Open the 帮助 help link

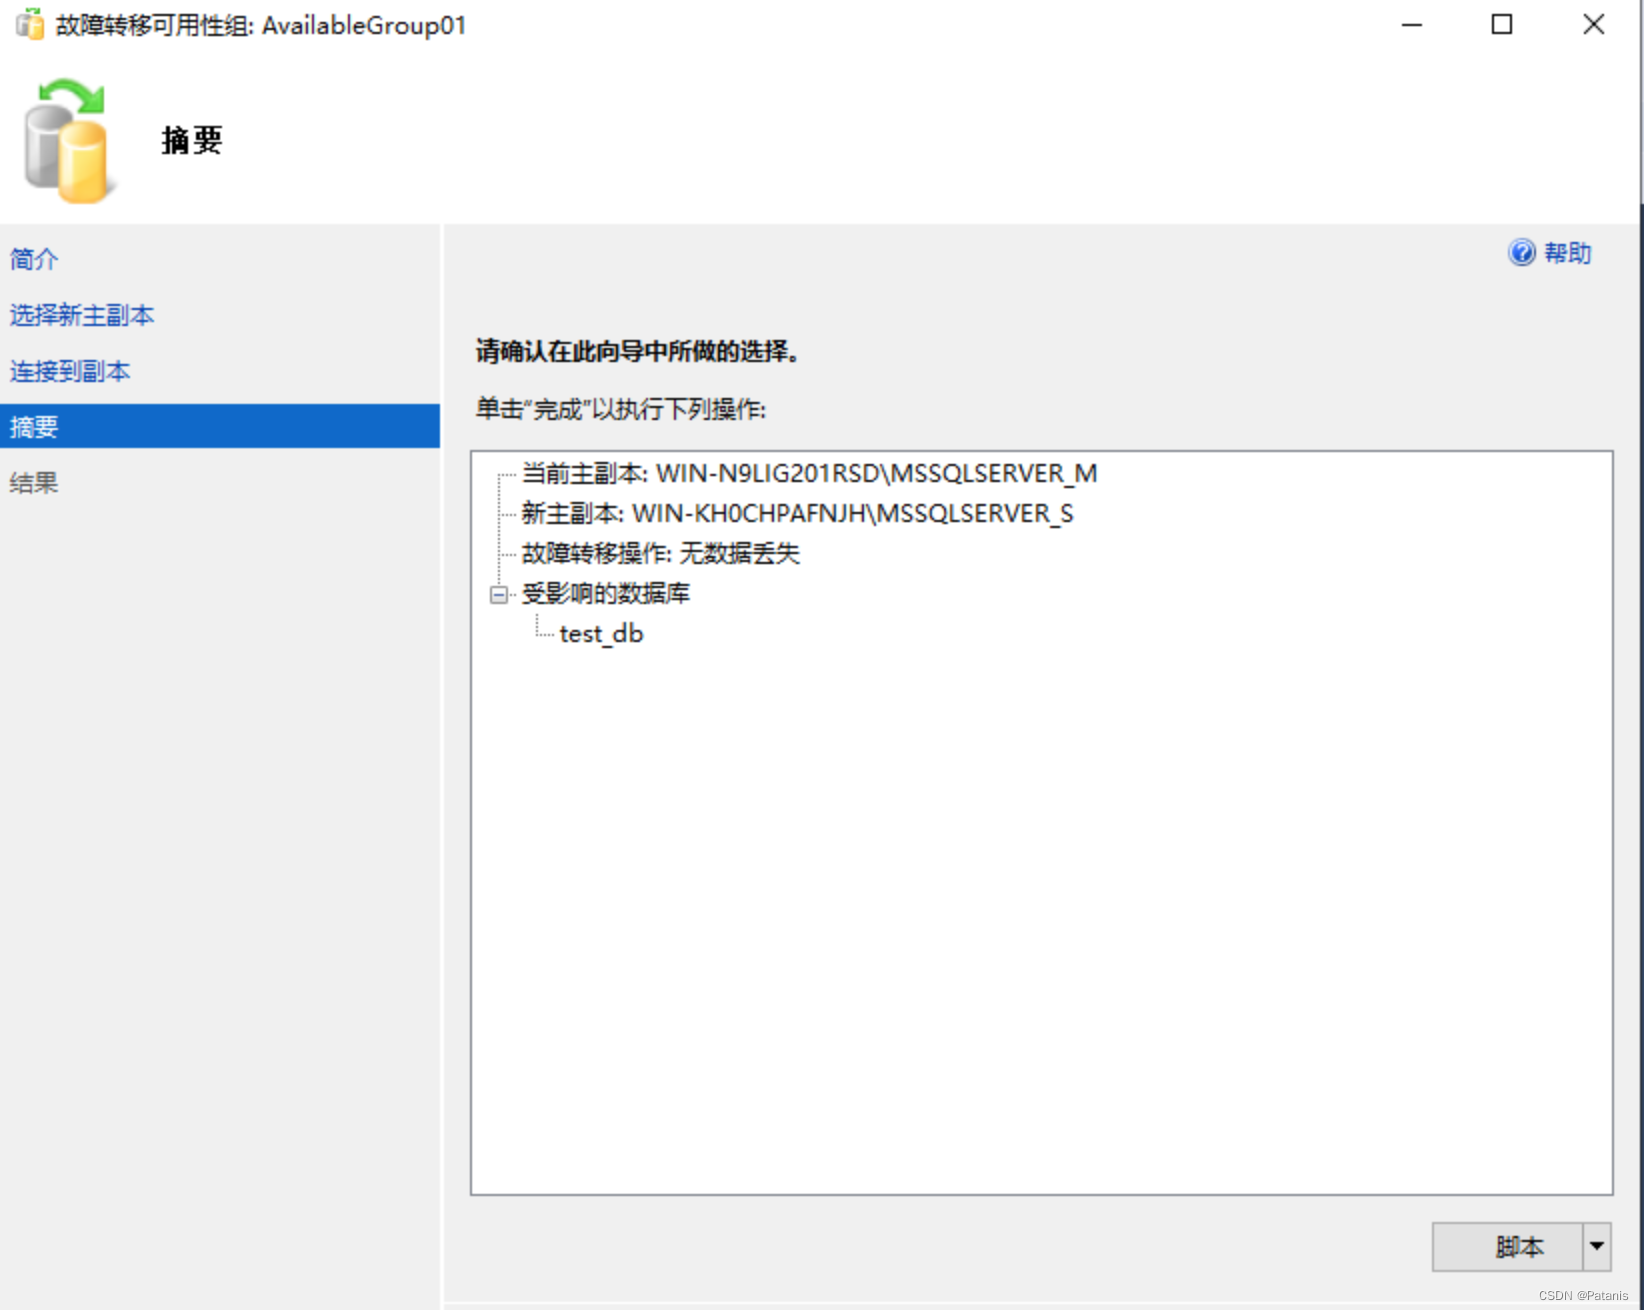(x=1567, y=253)
